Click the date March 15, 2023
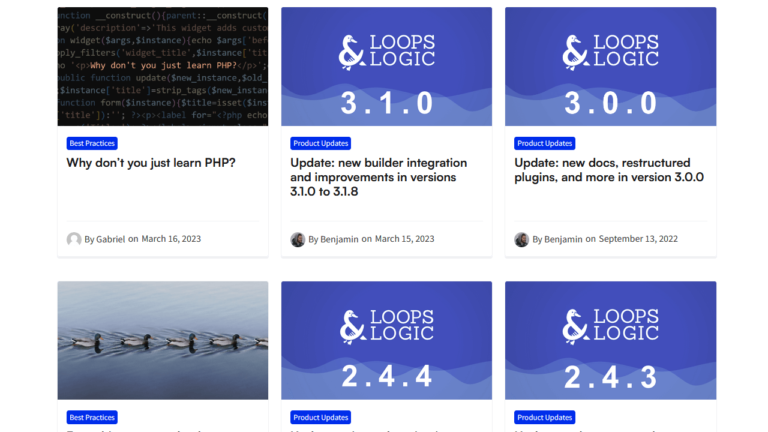Image resolution: width=768 pixels, height=432 pixels. click(405, 239)
